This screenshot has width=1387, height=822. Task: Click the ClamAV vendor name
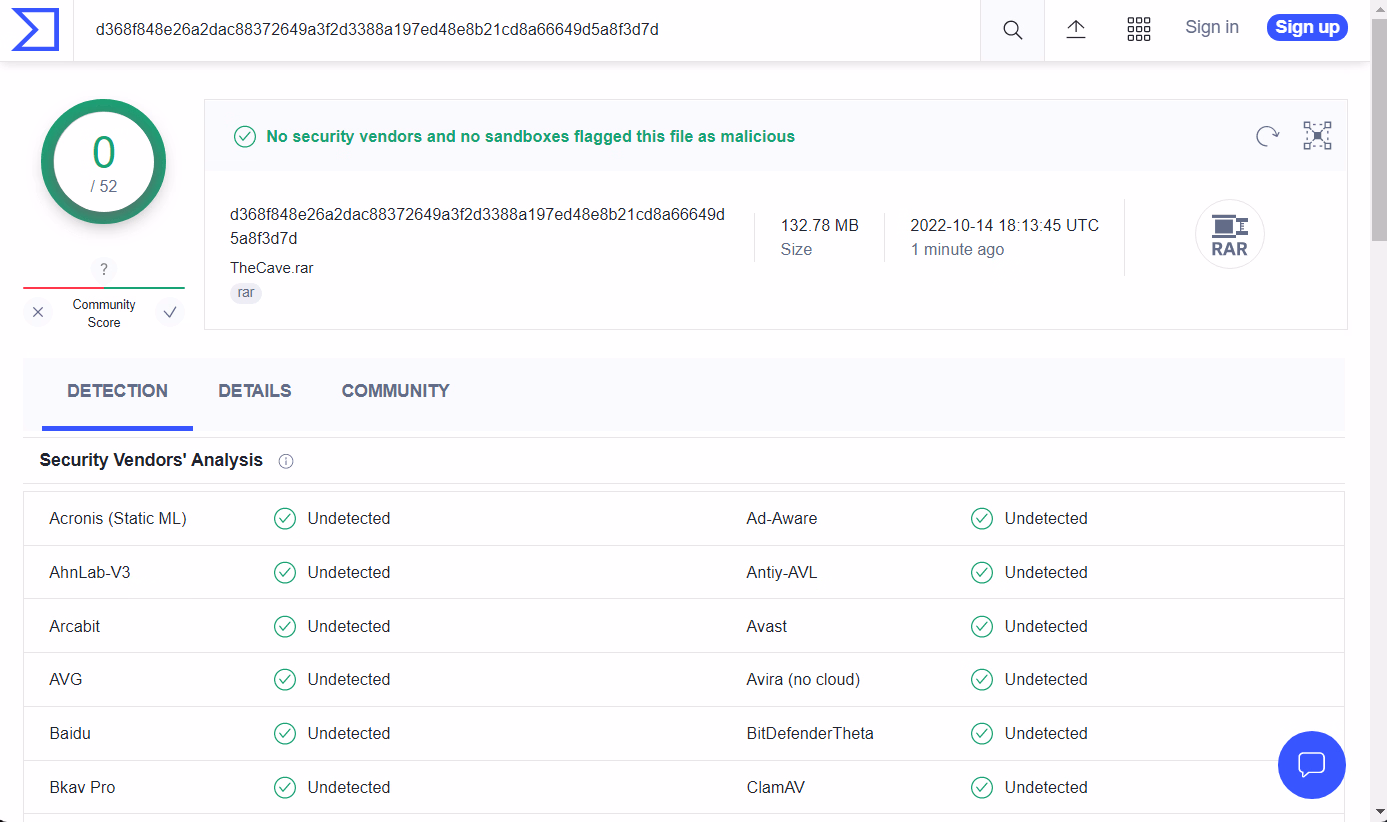point(776,787)
